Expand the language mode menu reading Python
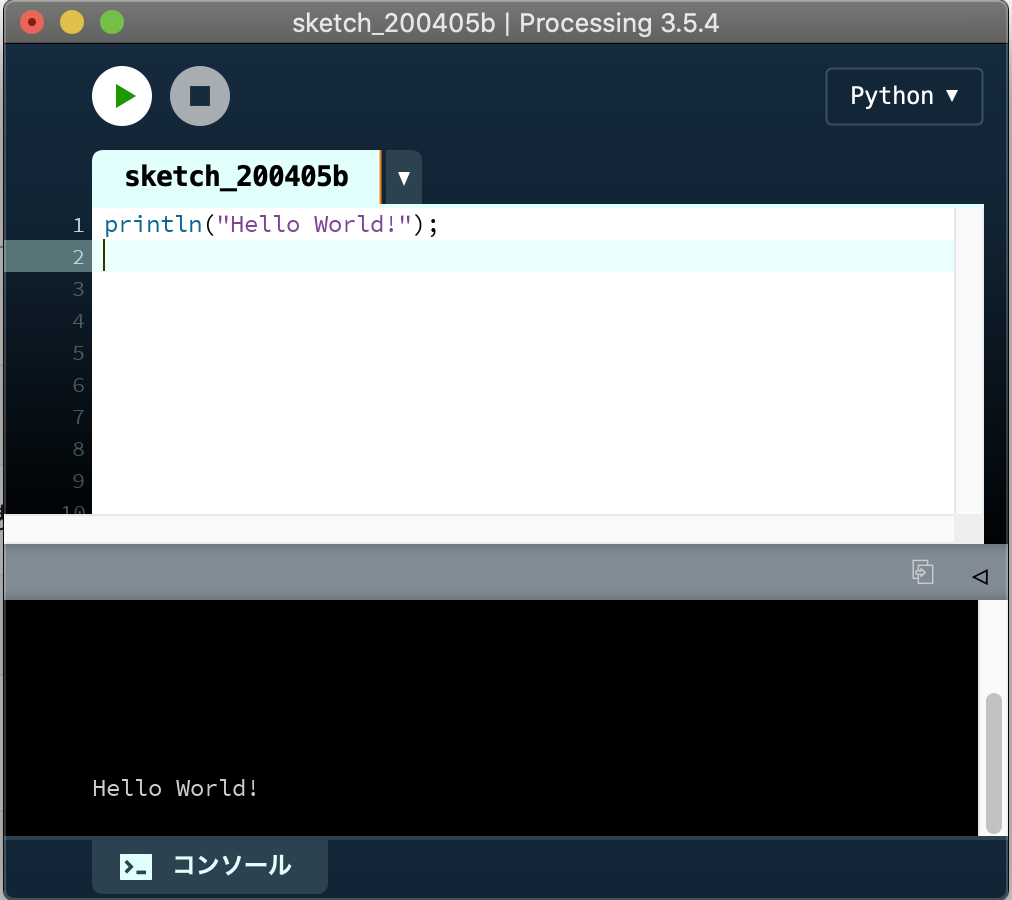 pyautogui.click(x=903, y=96)
